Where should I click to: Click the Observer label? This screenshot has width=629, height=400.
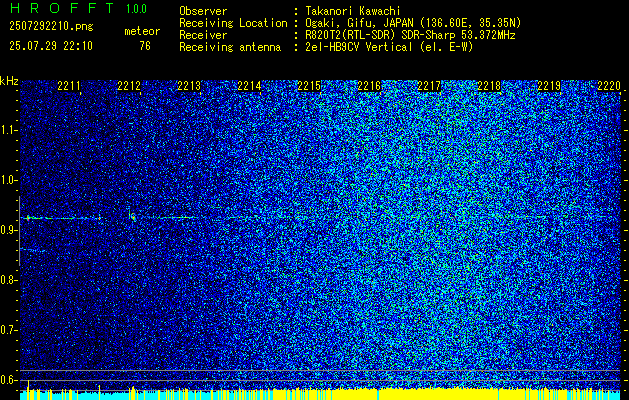coord(203,11)
